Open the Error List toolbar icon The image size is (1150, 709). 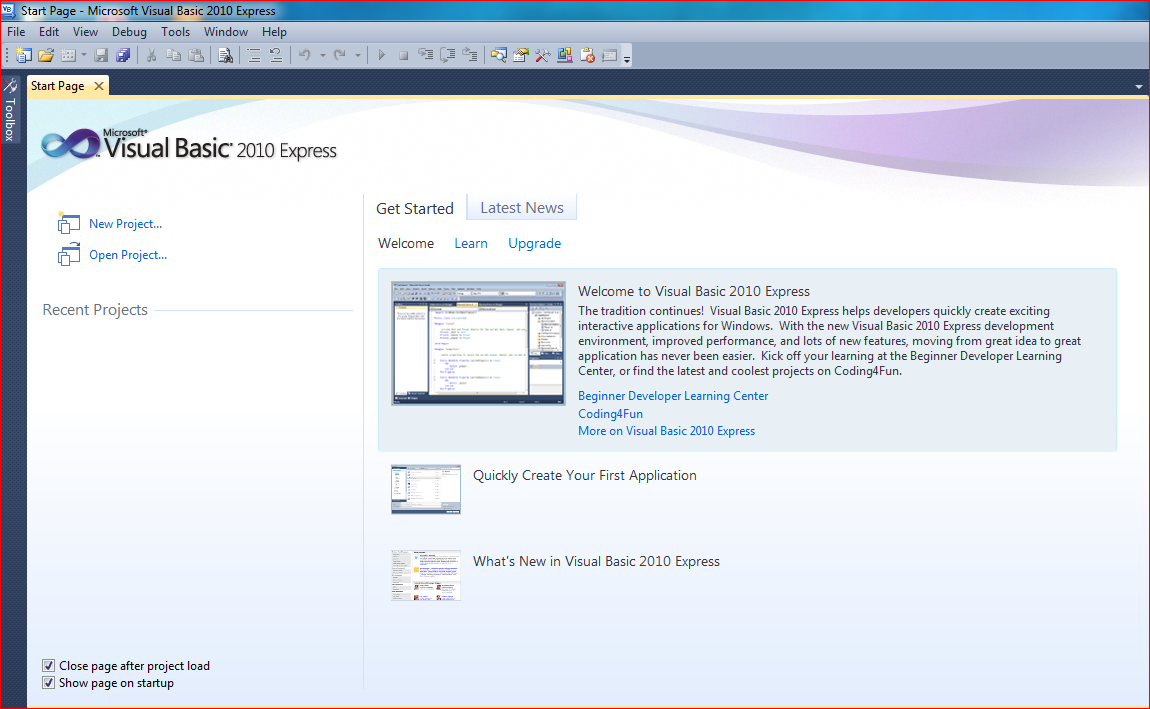coord(587,55)
